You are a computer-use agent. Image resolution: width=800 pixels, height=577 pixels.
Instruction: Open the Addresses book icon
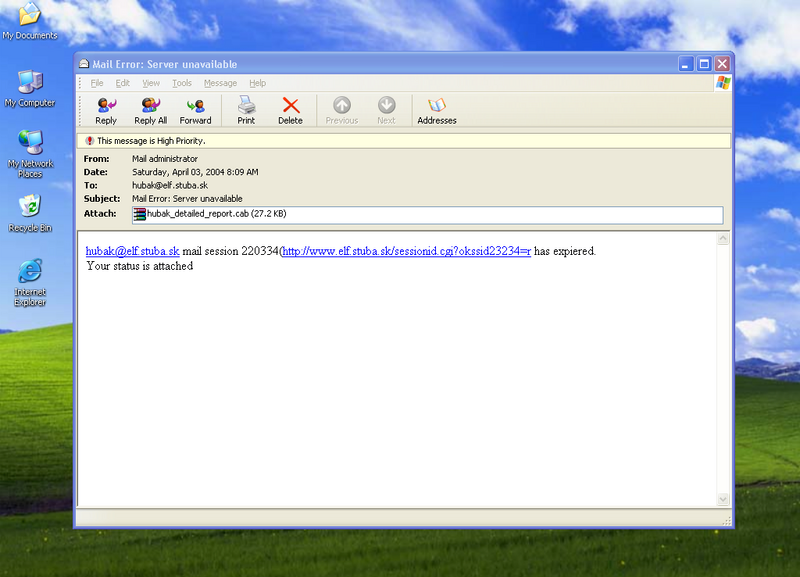[x=437, y=105]
